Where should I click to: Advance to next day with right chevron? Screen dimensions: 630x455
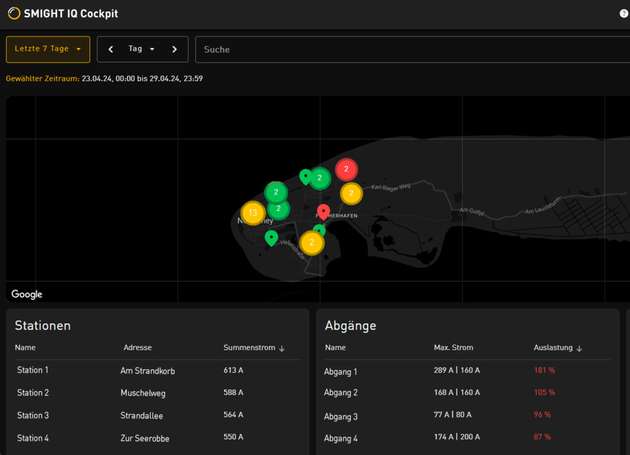[x=174, y=49]
